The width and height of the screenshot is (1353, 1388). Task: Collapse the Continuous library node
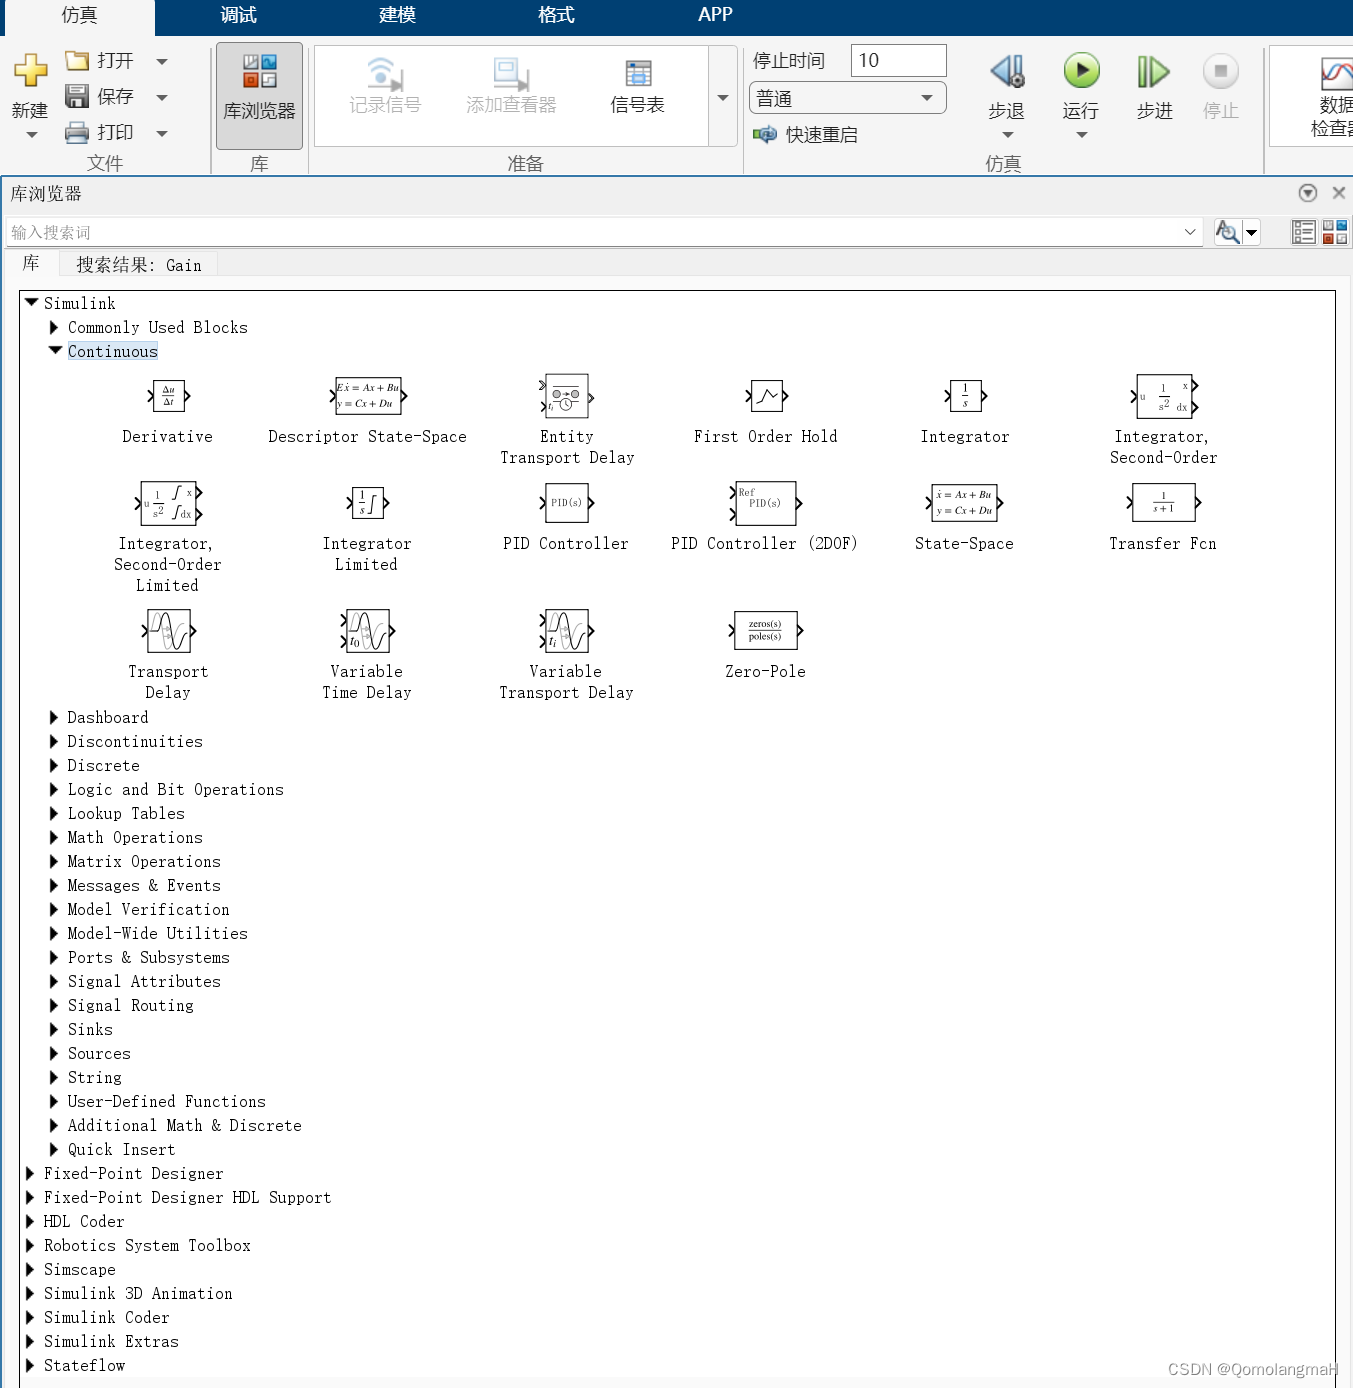click(55, 350)
